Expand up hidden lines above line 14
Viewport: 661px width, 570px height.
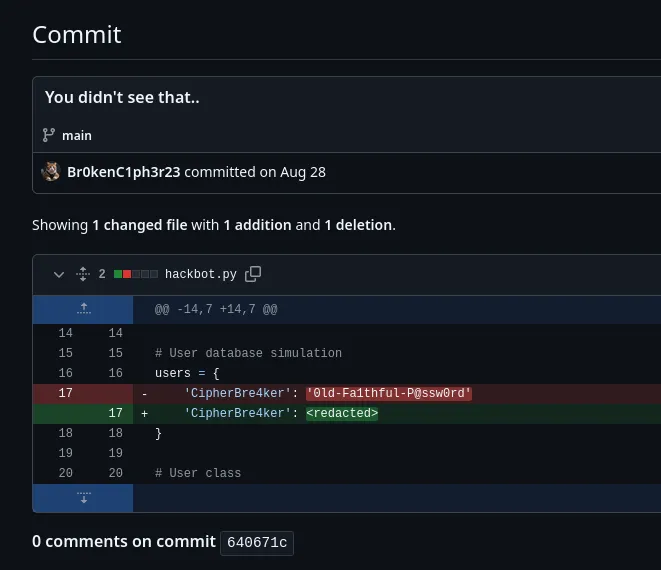pyautogui.click(x=83, y=309)
